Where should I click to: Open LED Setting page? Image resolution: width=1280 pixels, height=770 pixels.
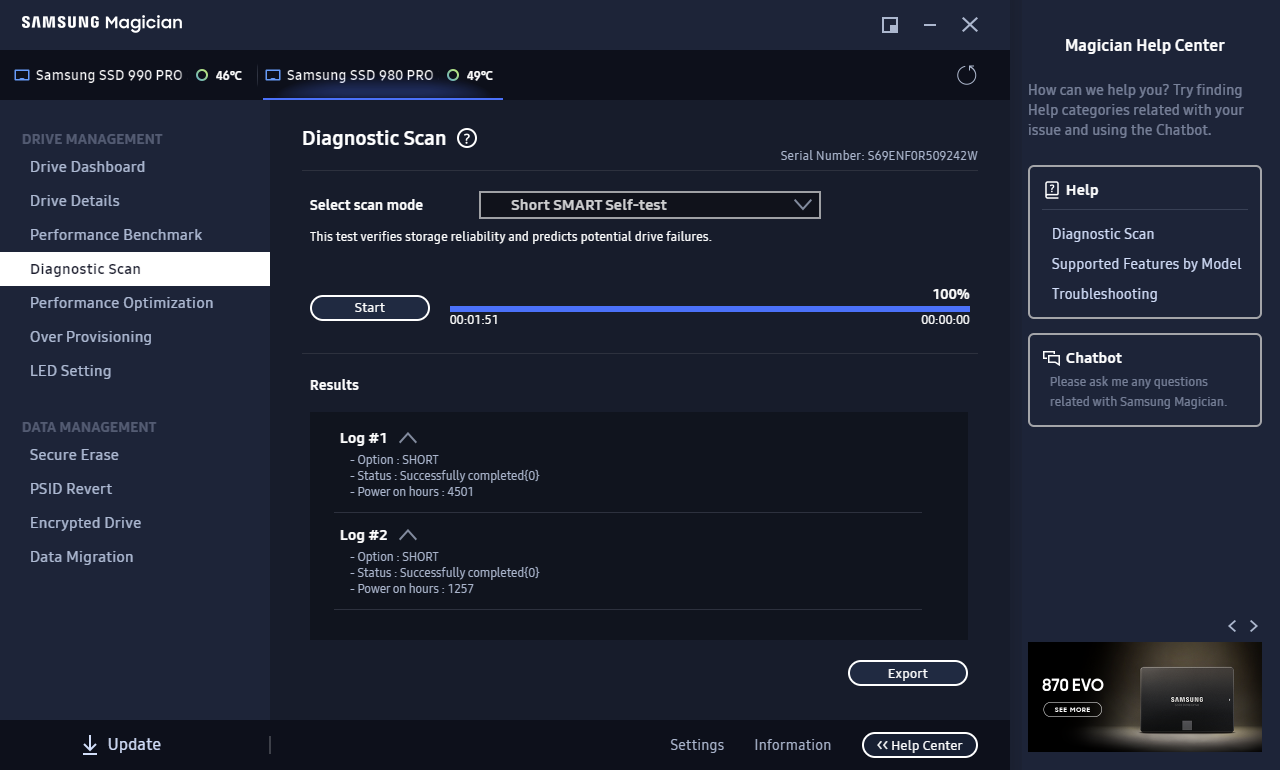pos(135,371)
